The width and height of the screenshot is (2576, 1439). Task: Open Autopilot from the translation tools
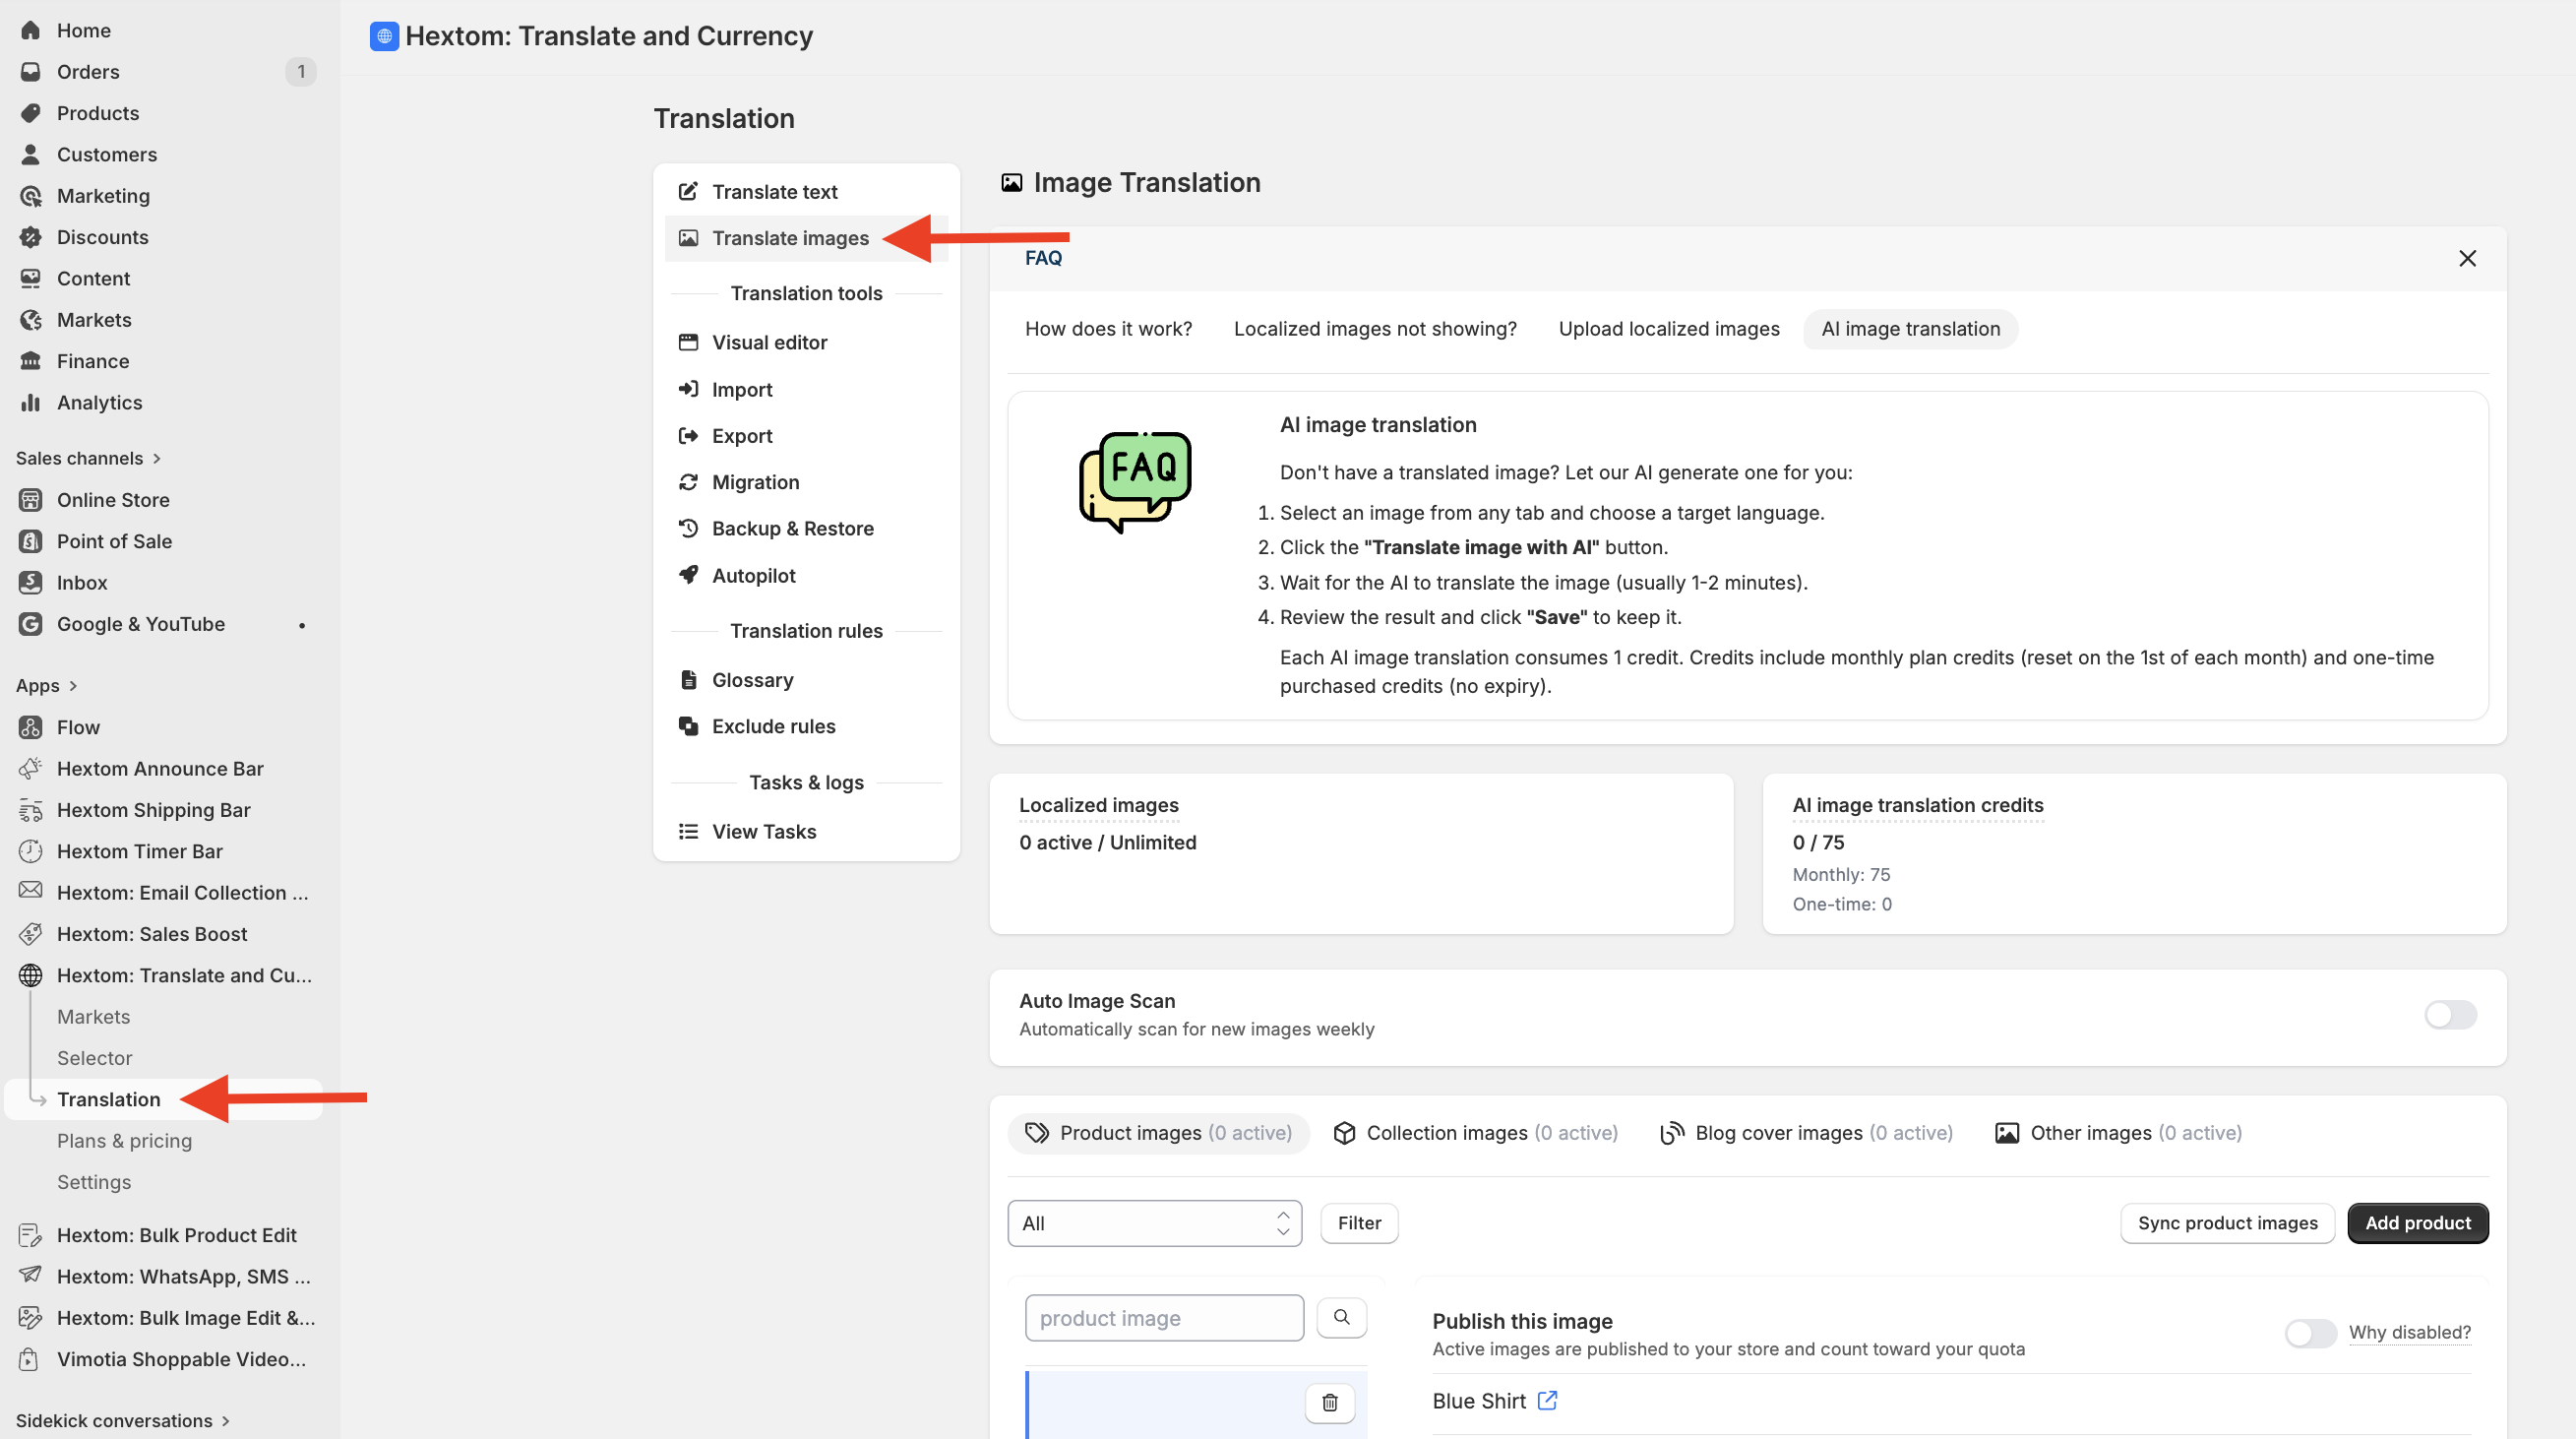click(753, 575)
